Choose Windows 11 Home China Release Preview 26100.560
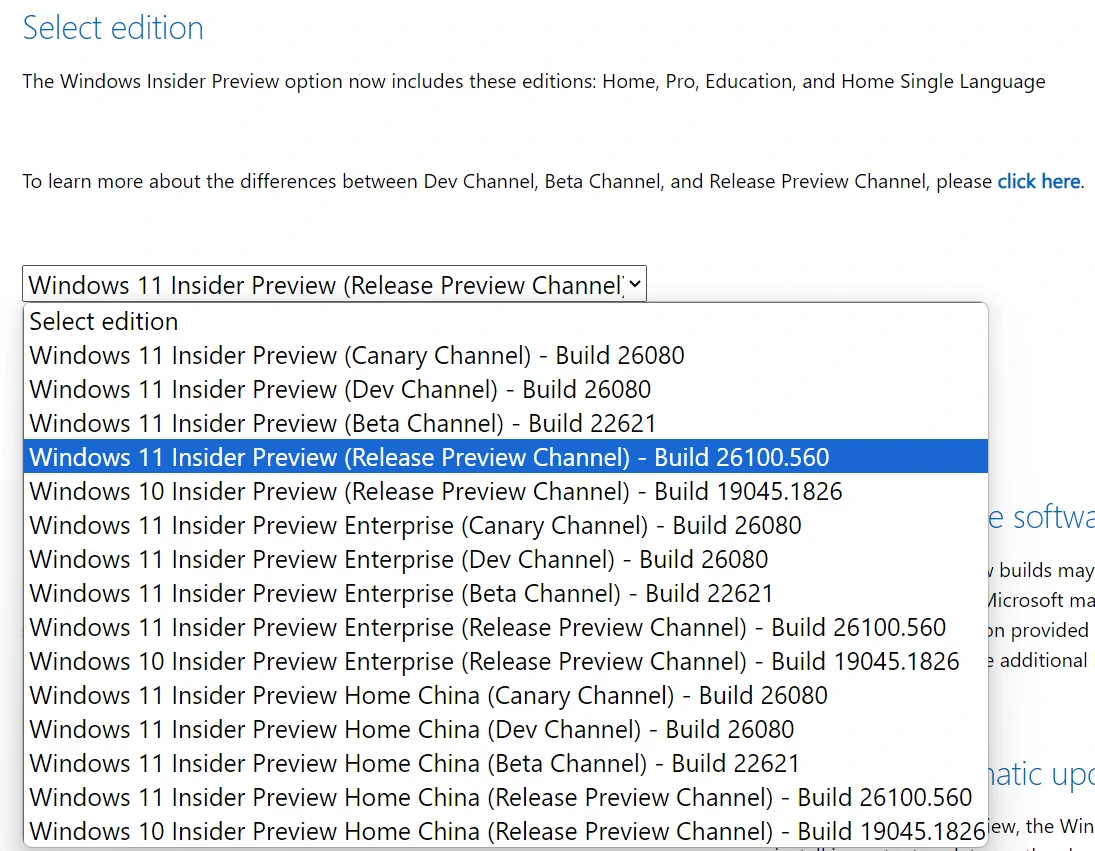The width and height of the screenshot is (1095, 851). tap(506, 797)
